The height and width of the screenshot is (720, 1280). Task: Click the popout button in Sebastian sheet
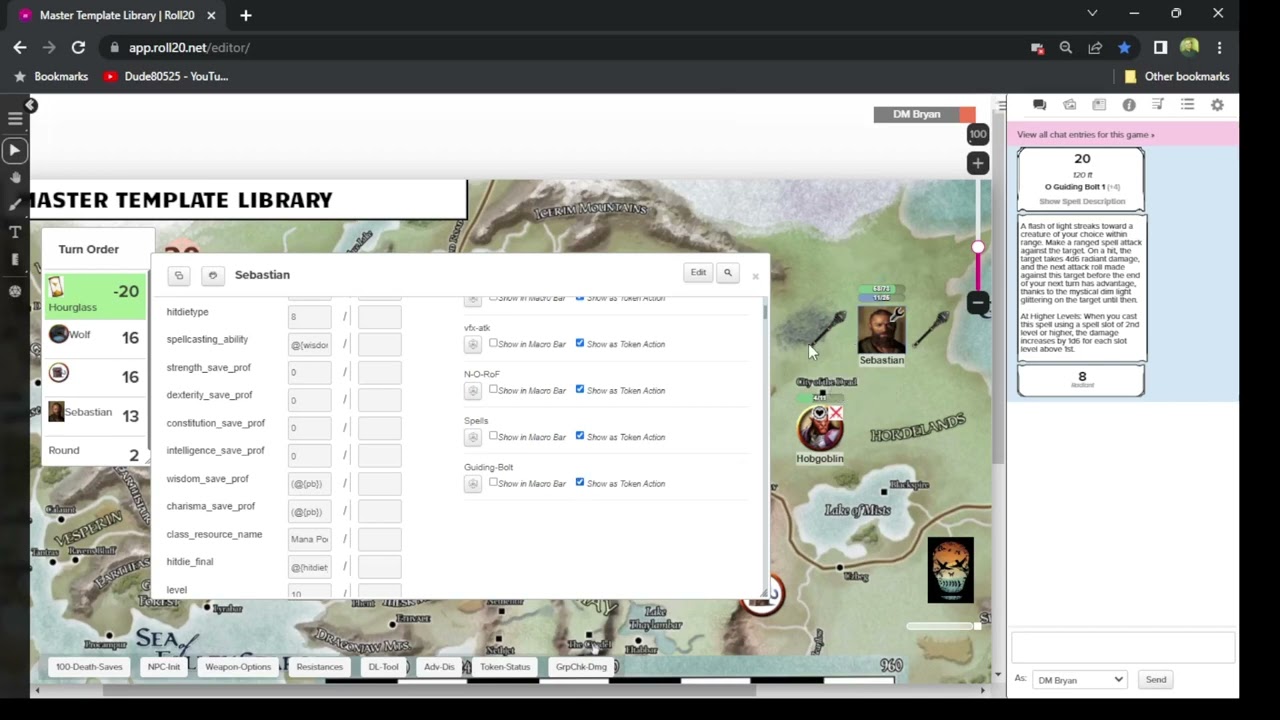(x=179, y=275)
